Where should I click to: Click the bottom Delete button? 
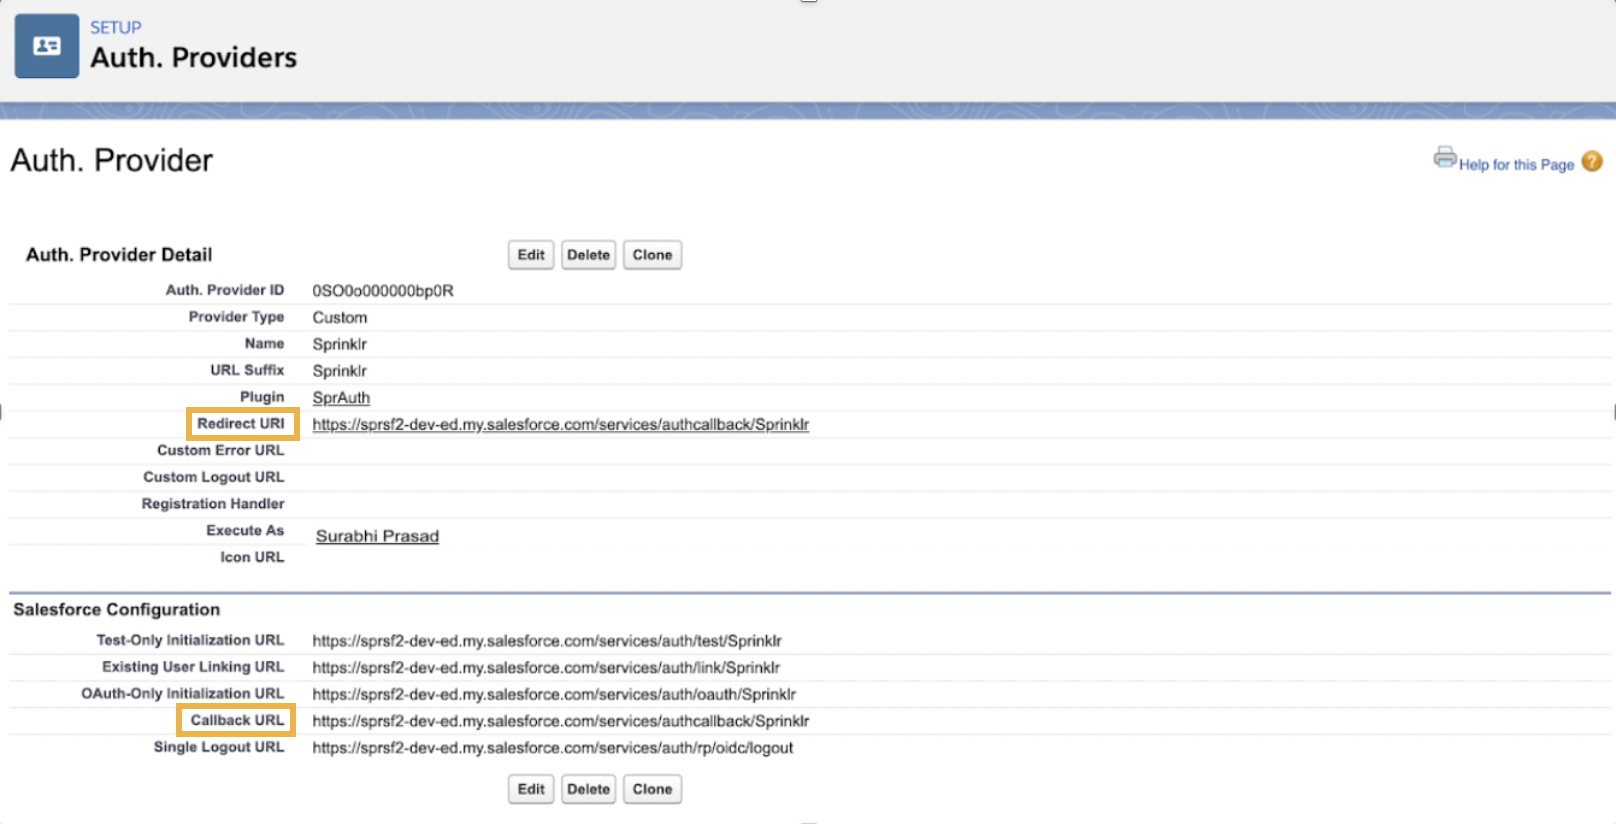[x=588, y=789]
